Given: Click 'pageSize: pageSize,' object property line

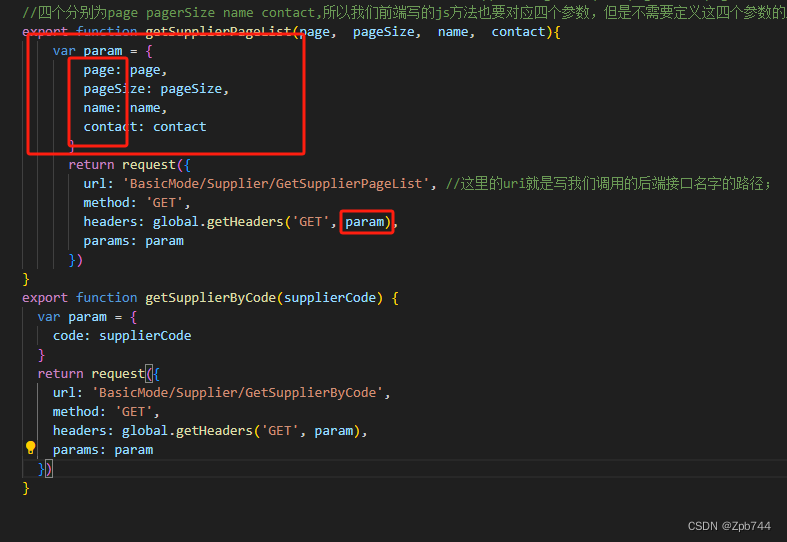Looking at the screenshot, I should pos(156,89).
